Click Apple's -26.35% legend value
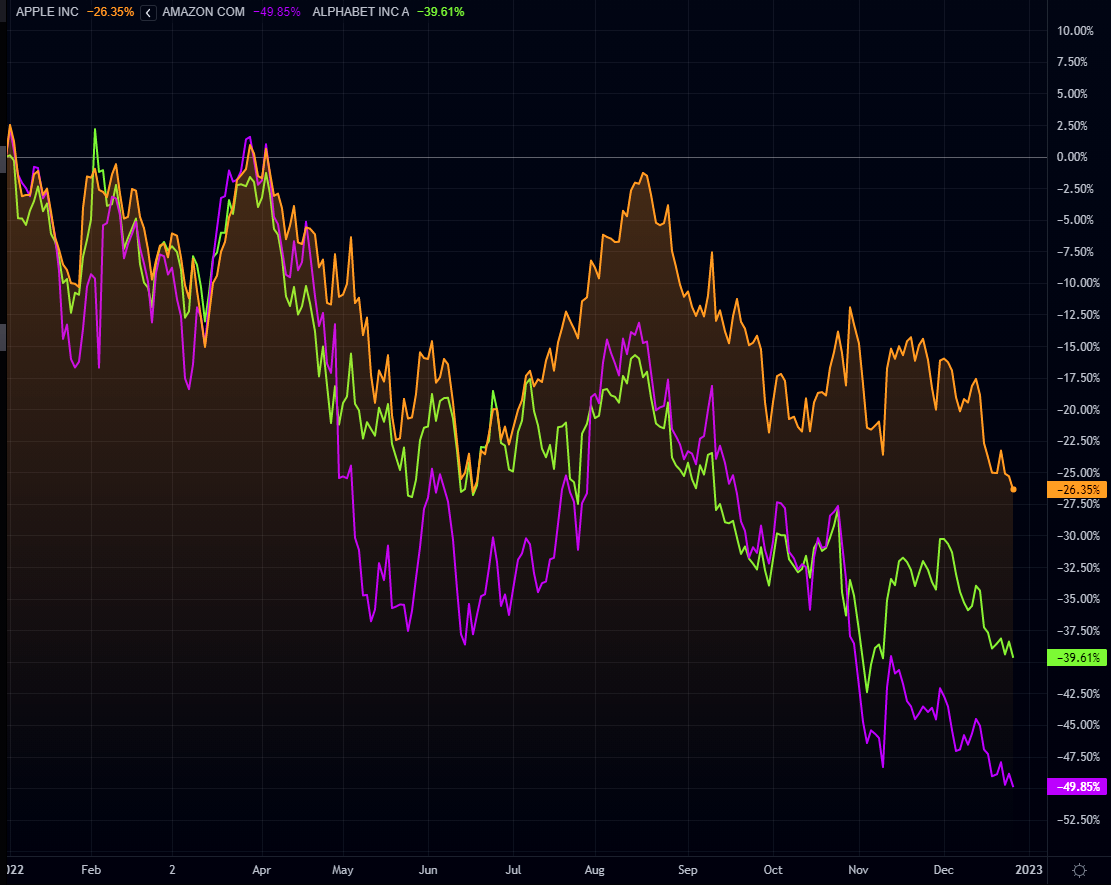This screenshot has height=885, width=1111. point(110,12)
